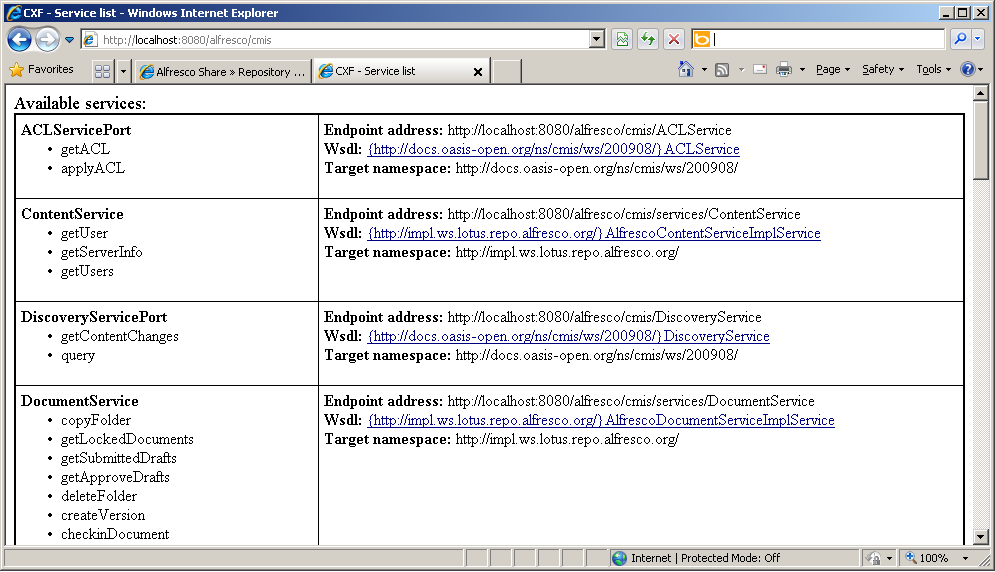Click the getACL operation text
Image resolution: width=995 pixels, height=572 pixels.
pyautogui.click(x=85, y=149)
